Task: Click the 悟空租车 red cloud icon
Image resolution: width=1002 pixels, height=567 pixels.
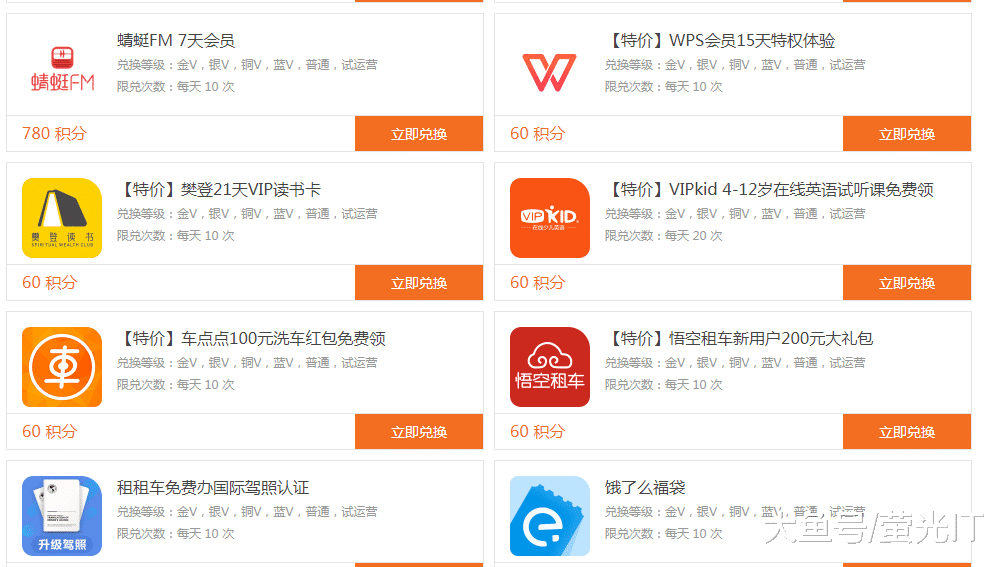Action: click(x=550, y=367)
